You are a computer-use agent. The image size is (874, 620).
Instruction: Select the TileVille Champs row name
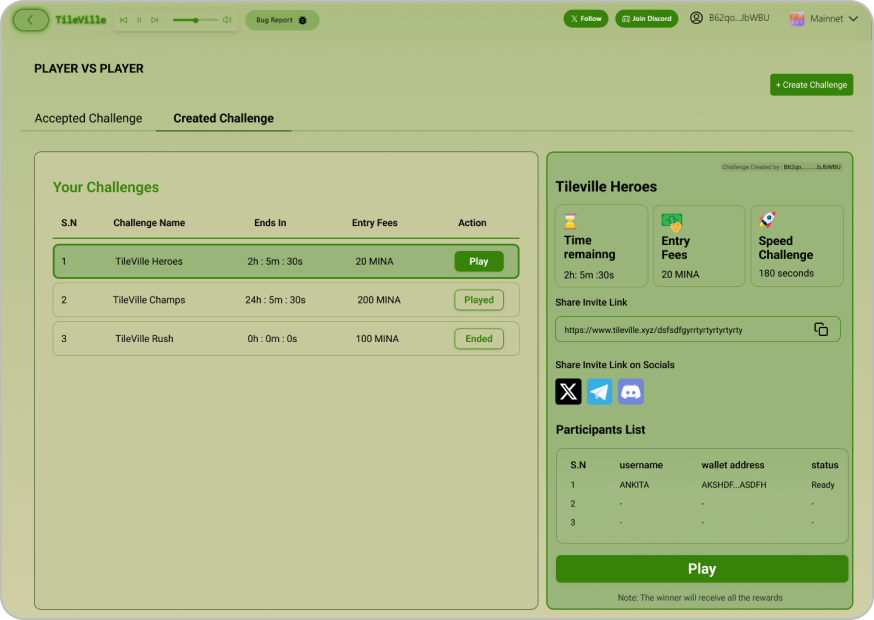click(149, 300)
